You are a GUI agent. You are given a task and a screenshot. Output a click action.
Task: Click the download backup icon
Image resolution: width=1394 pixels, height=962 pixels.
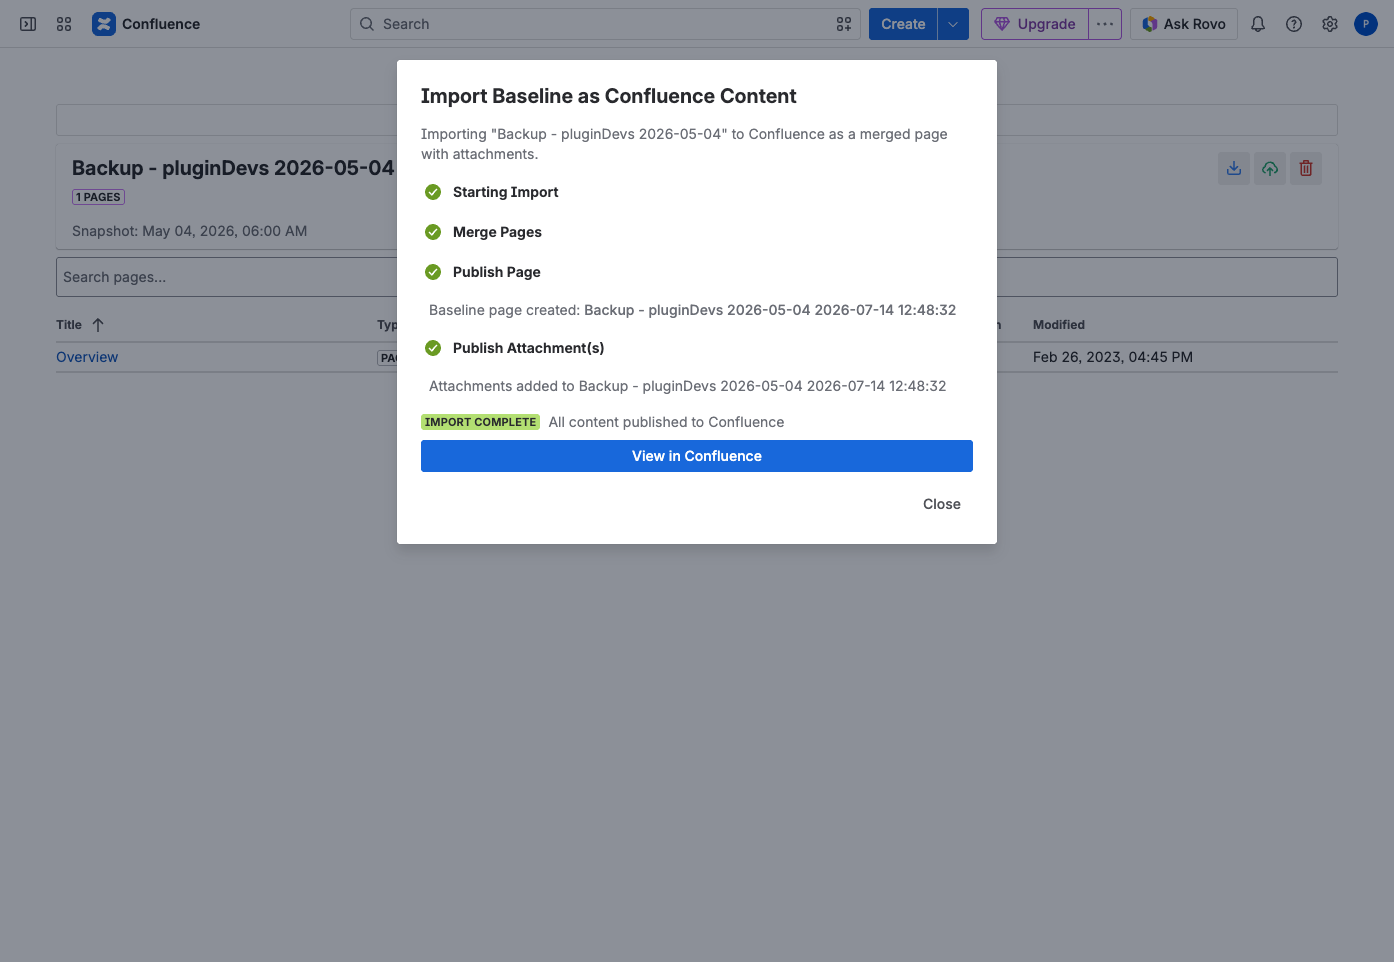point(1234,168)
